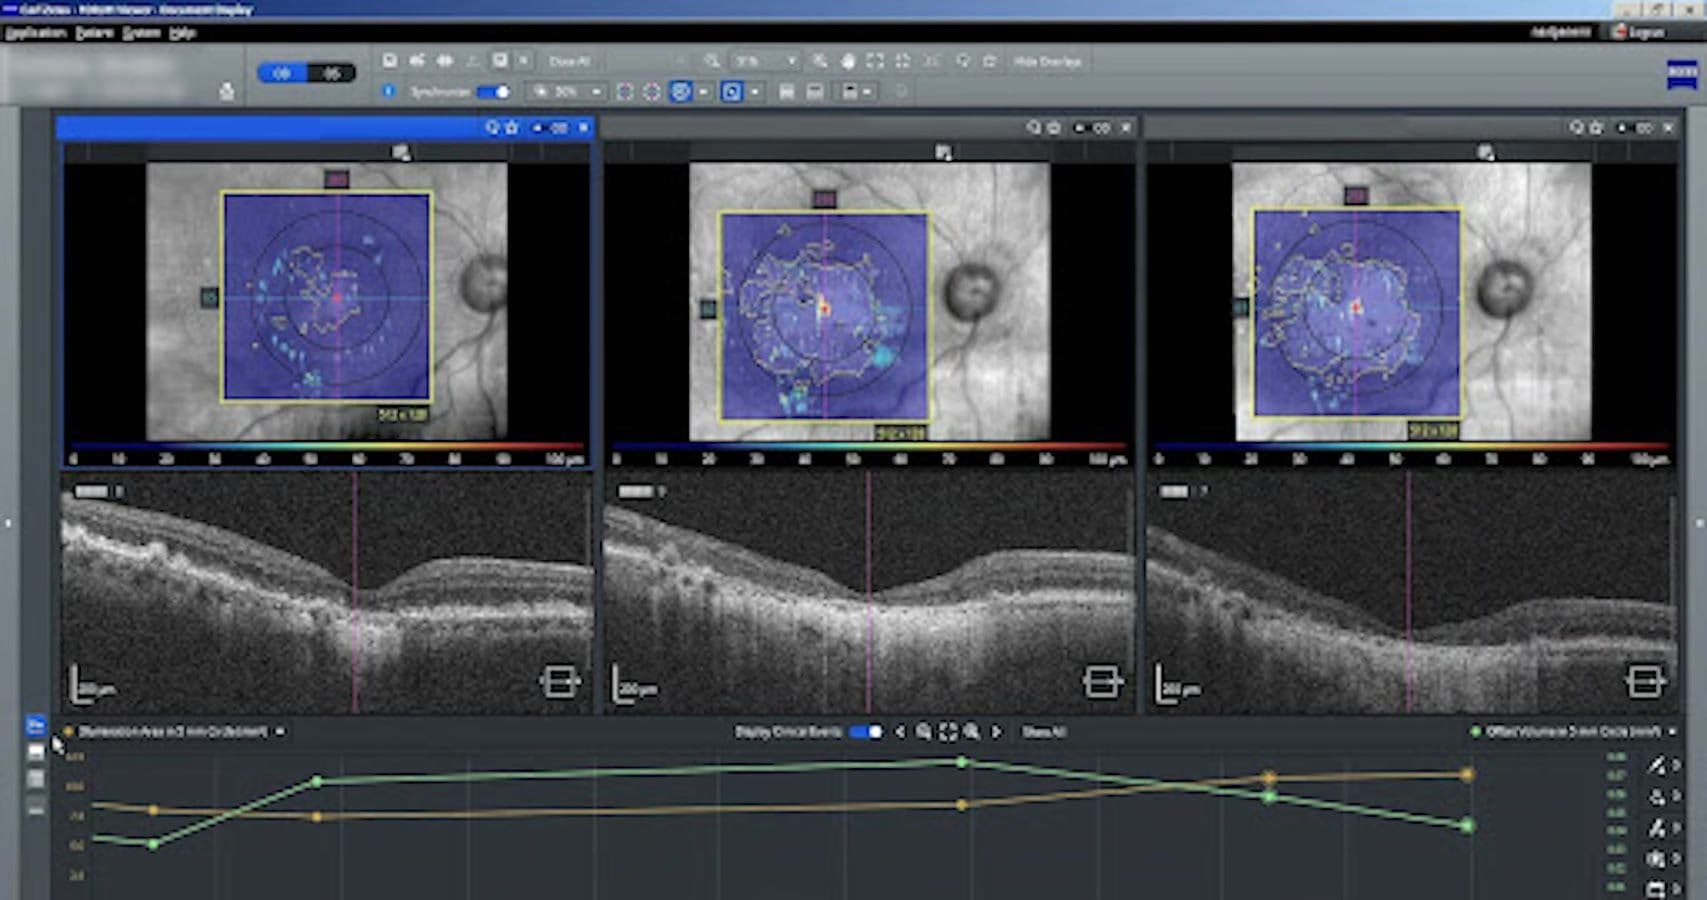Screen dimensions: 1707x900
Task: Expand the layout icon dropdown arrow
Action: pos(867,92)
